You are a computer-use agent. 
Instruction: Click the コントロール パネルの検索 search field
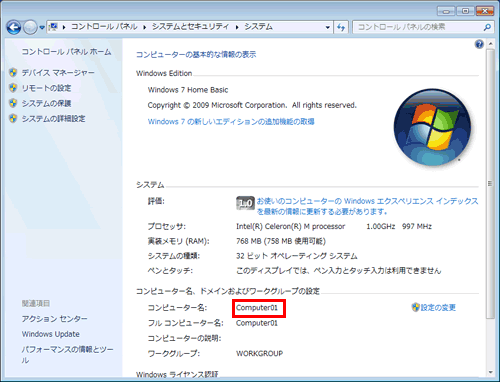point(419,27)
